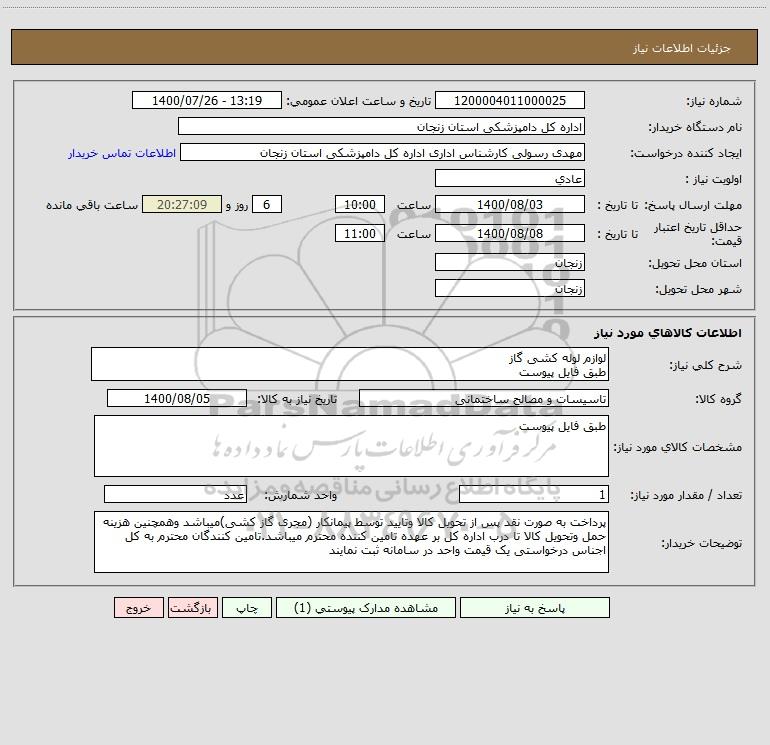Click the priority field 'عادی'
Image resolution: width=770 pixels, height=745 pixels.
coord(510,178)
